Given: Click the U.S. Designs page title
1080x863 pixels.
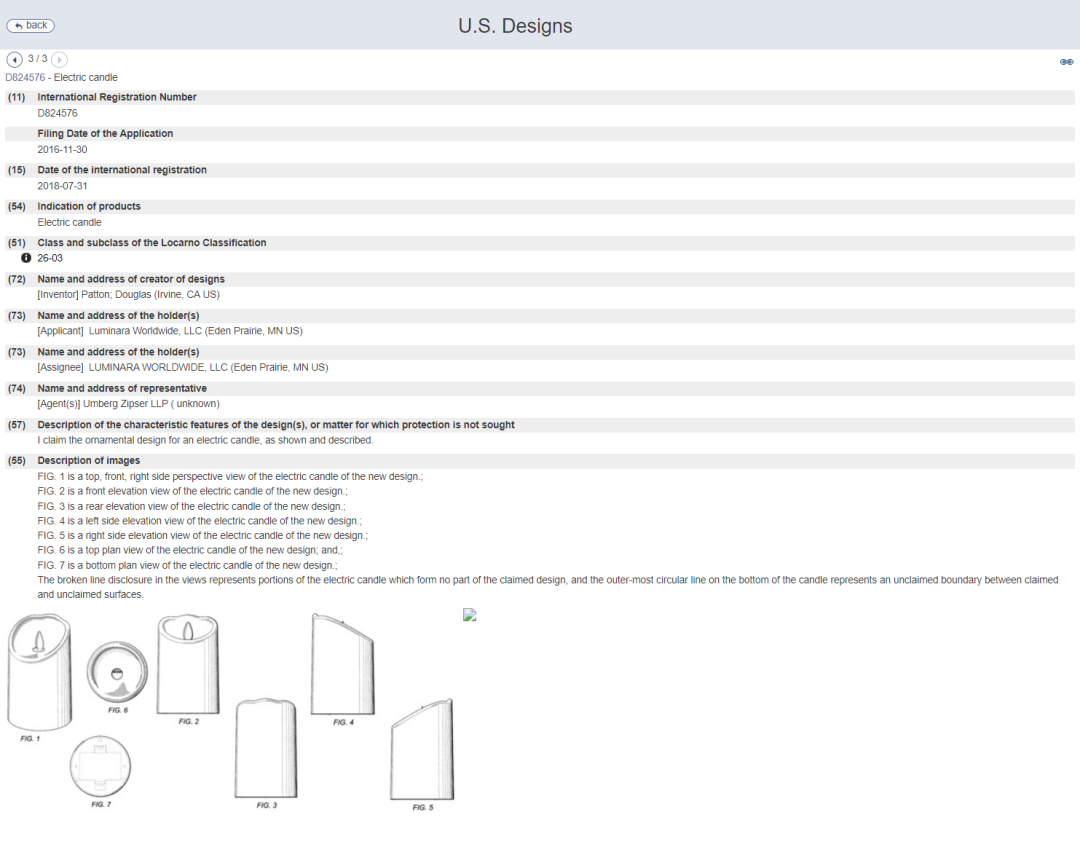Looking at the screenshot, I should (x=515, y=26).
